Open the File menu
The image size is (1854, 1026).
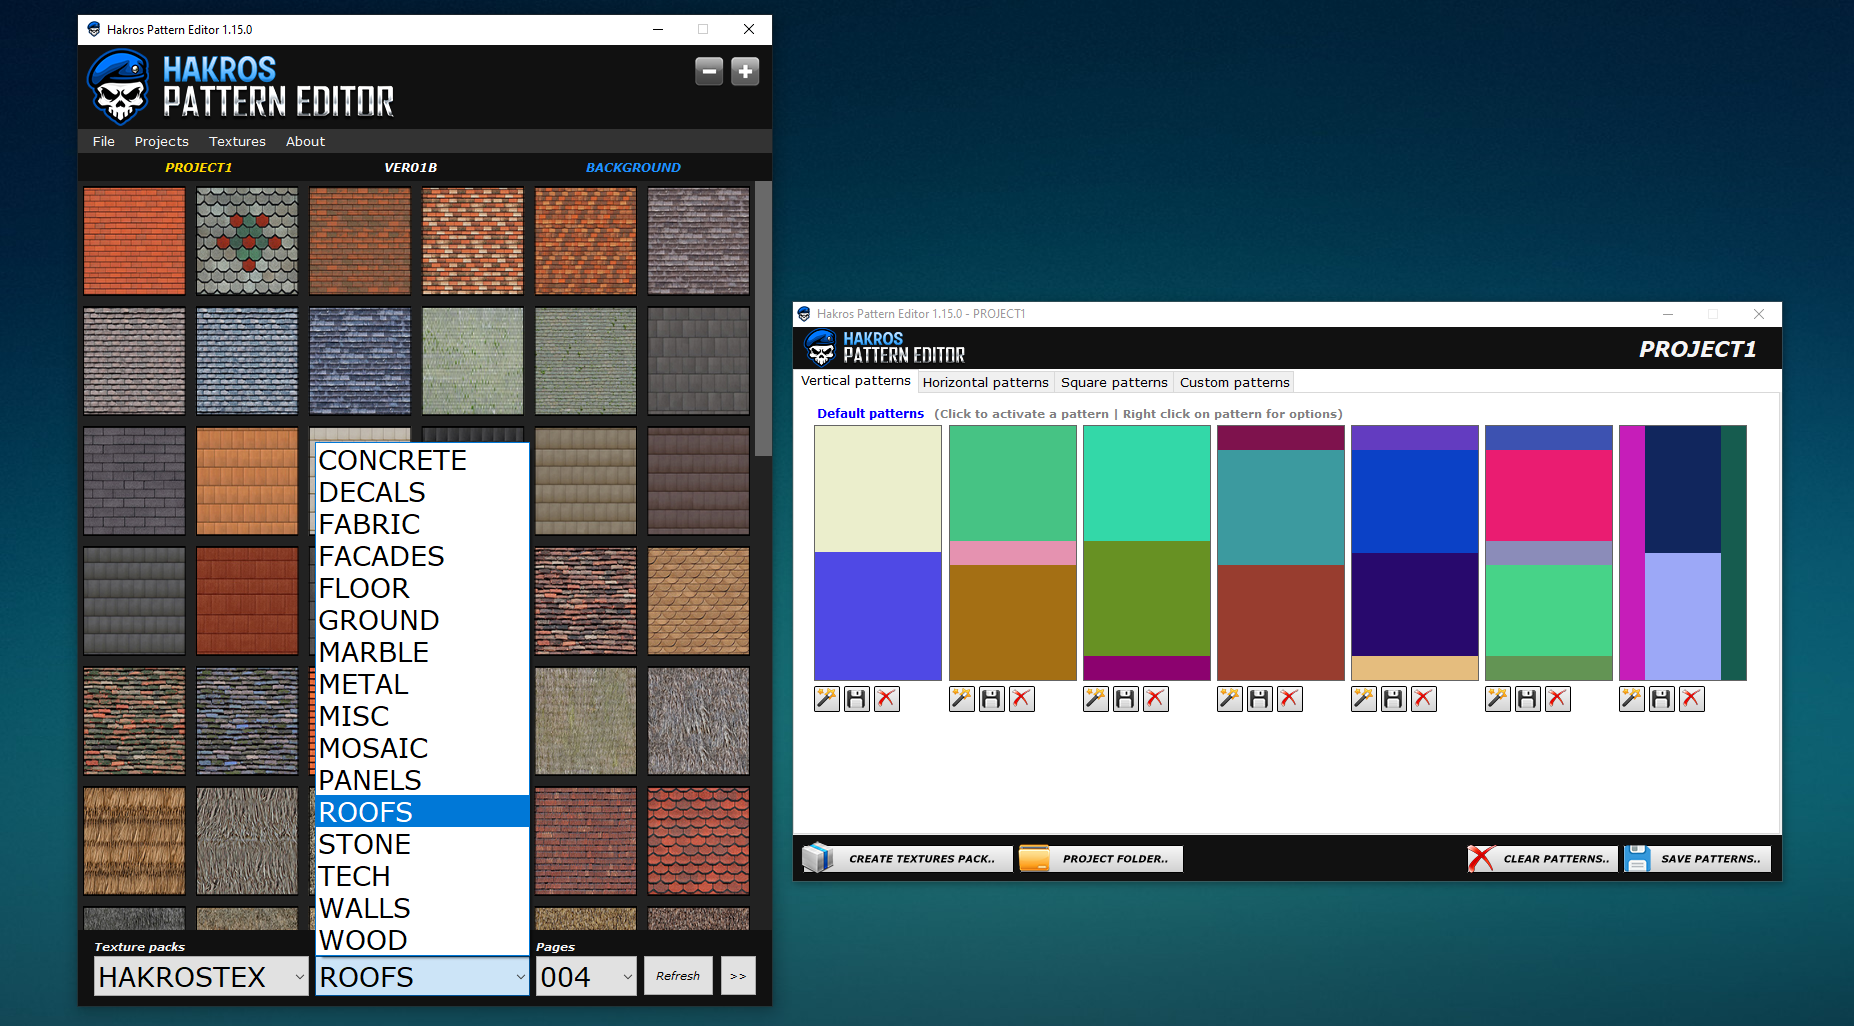pyautogui.click(x=103, y=141)
